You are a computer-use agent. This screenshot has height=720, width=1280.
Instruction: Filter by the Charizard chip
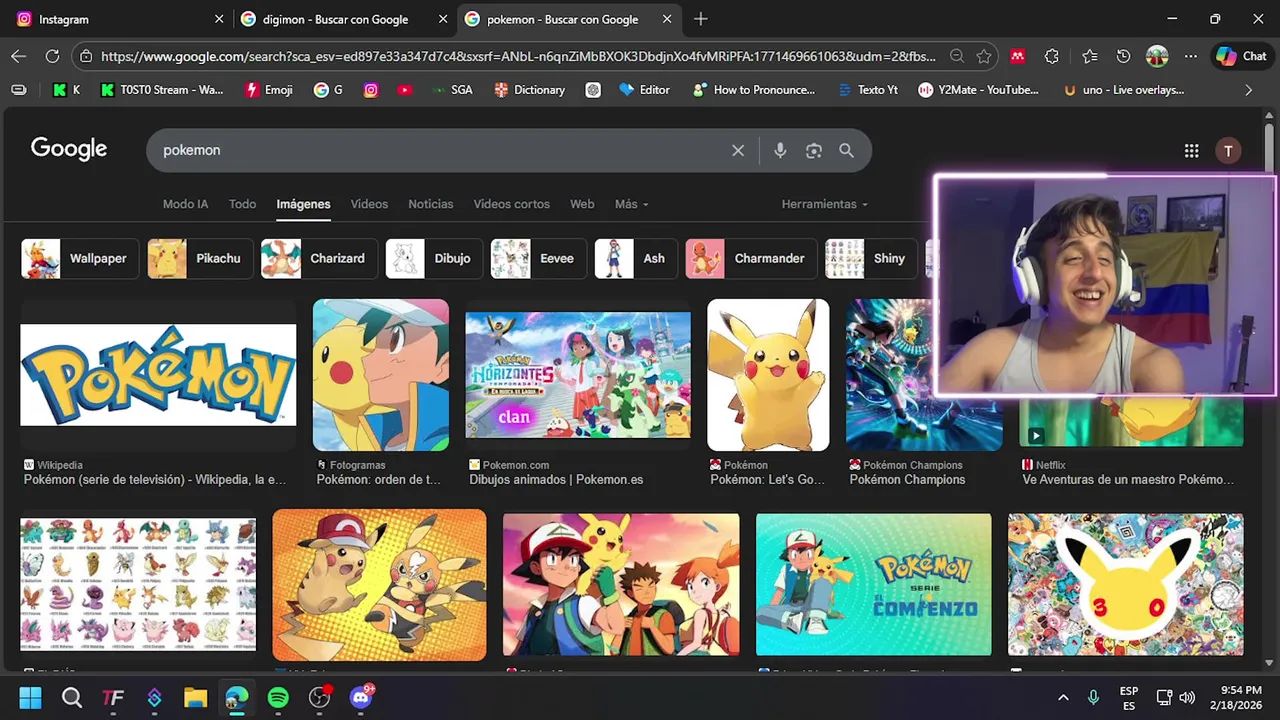pyautogui.click(x=319, y=258)
